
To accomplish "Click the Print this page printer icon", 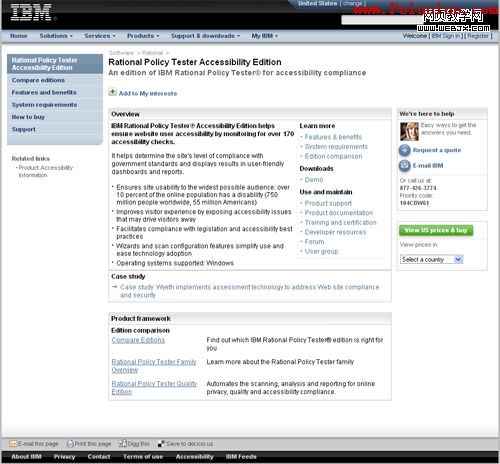I will (70, 444).
